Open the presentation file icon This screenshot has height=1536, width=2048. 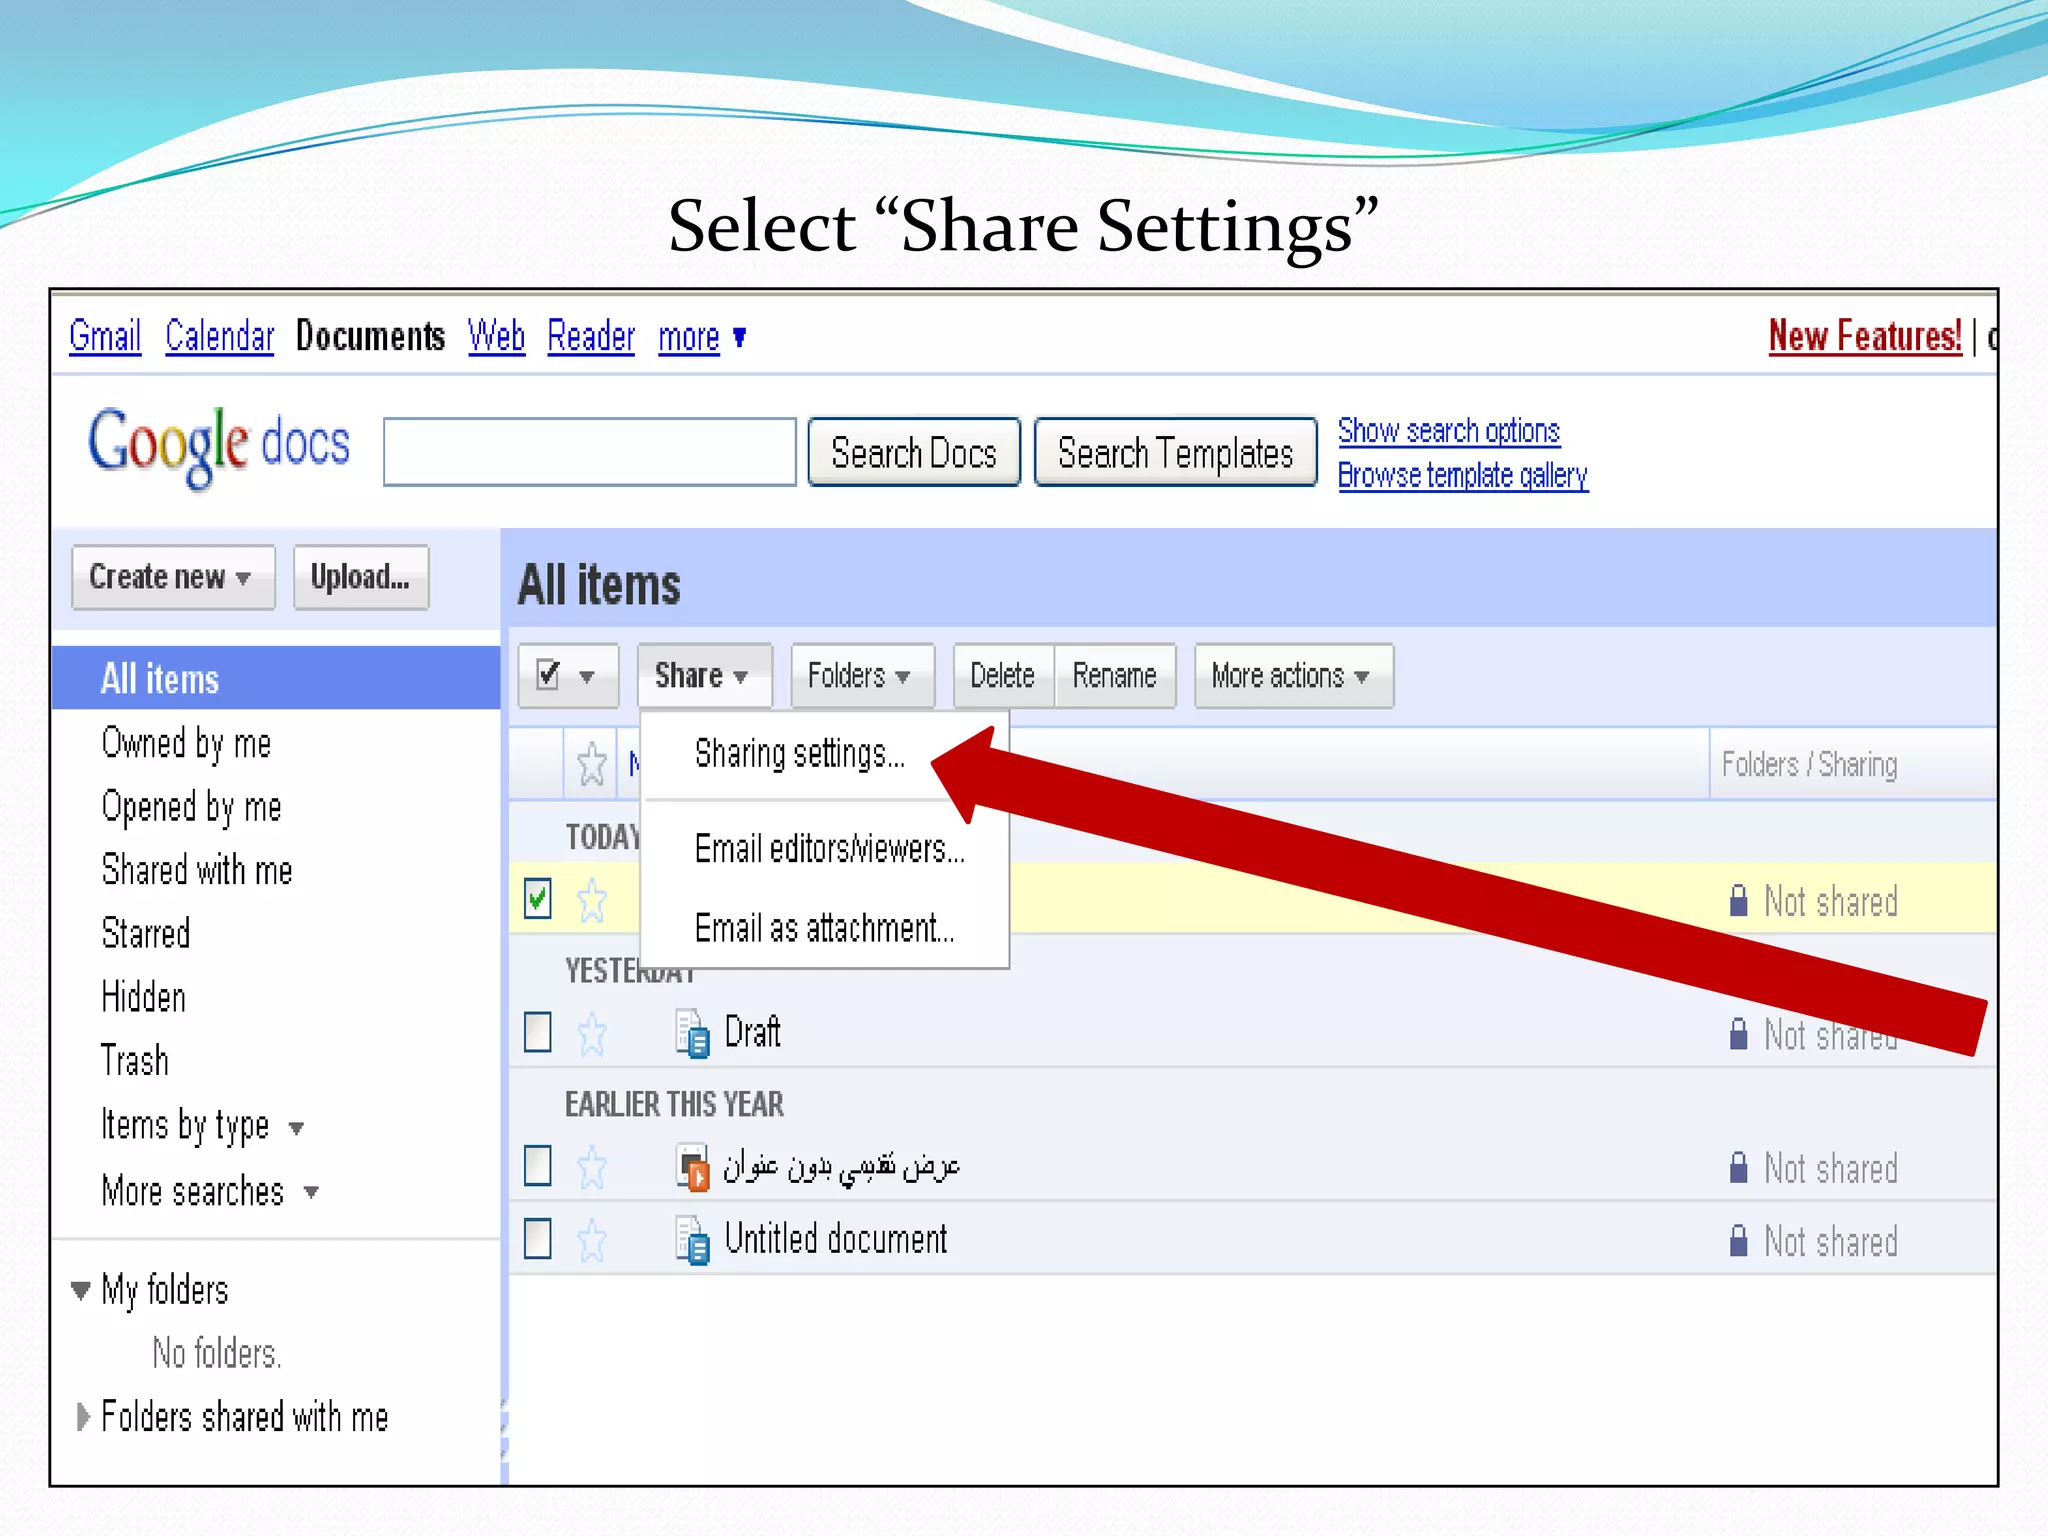[x=692, y=1167]
